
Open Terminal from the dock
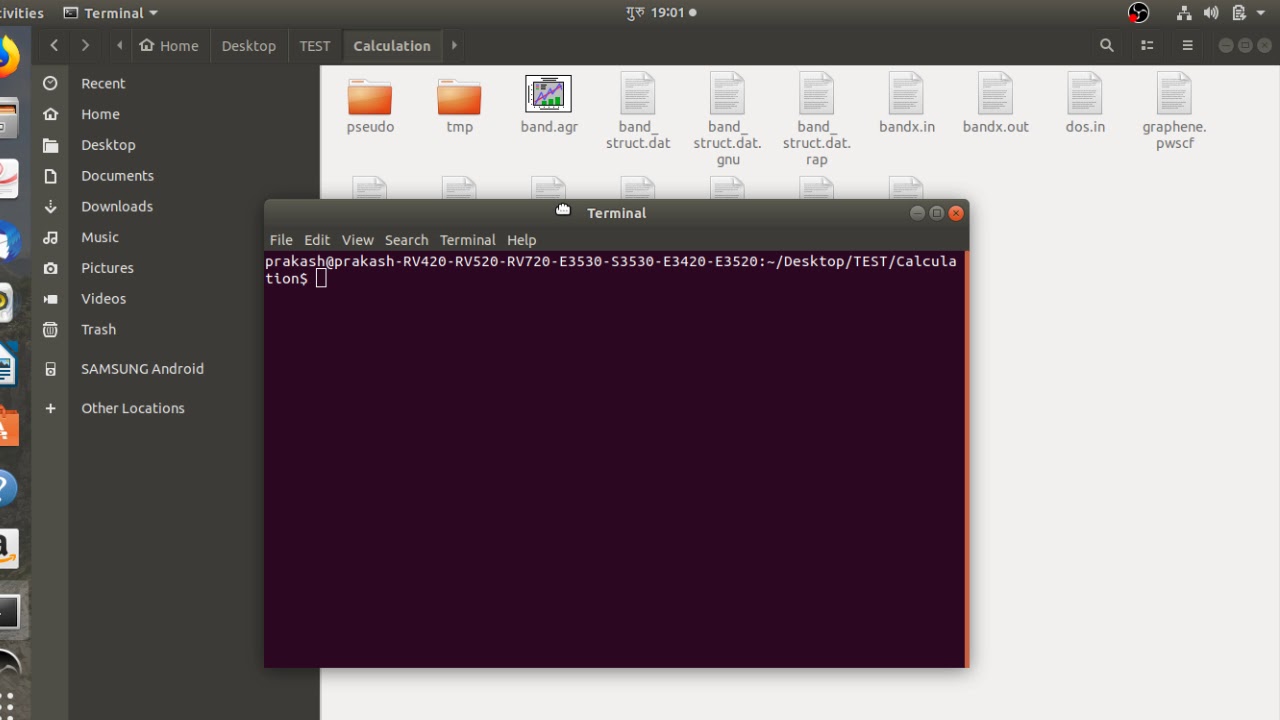pyautogui.click(x=9, y=611)
